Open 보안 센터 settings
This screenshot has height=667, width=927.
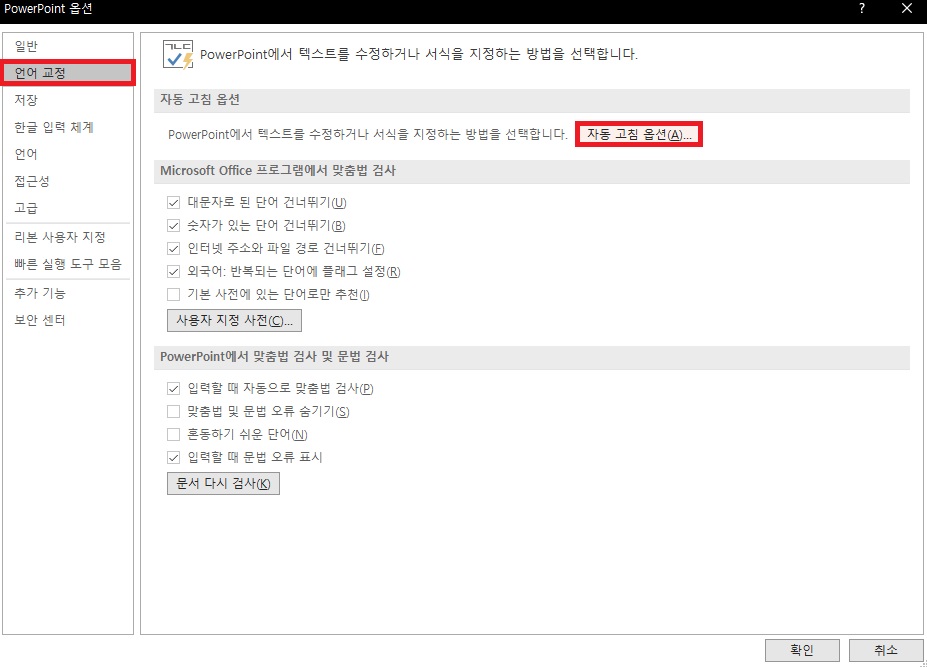(x=40, y=320)
